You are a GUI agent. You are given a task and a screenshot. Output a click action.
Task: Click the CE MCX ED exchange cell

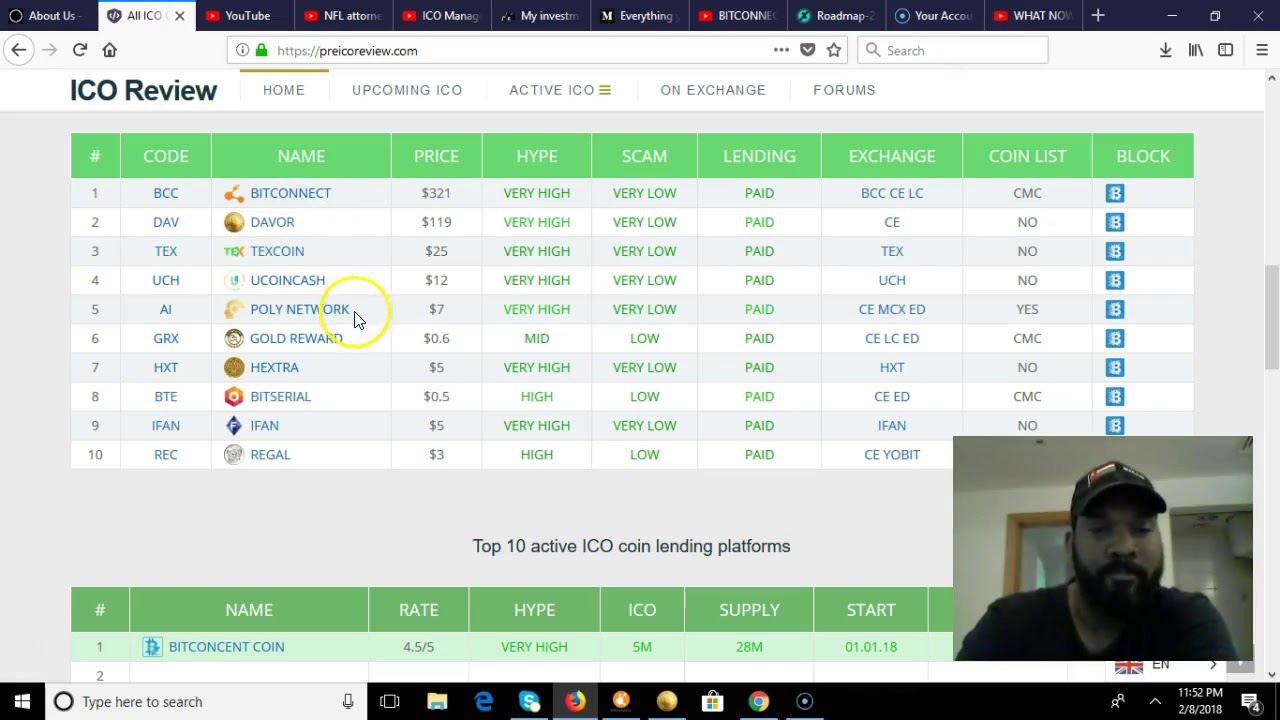pyautogui.click(x=892, y=309)
